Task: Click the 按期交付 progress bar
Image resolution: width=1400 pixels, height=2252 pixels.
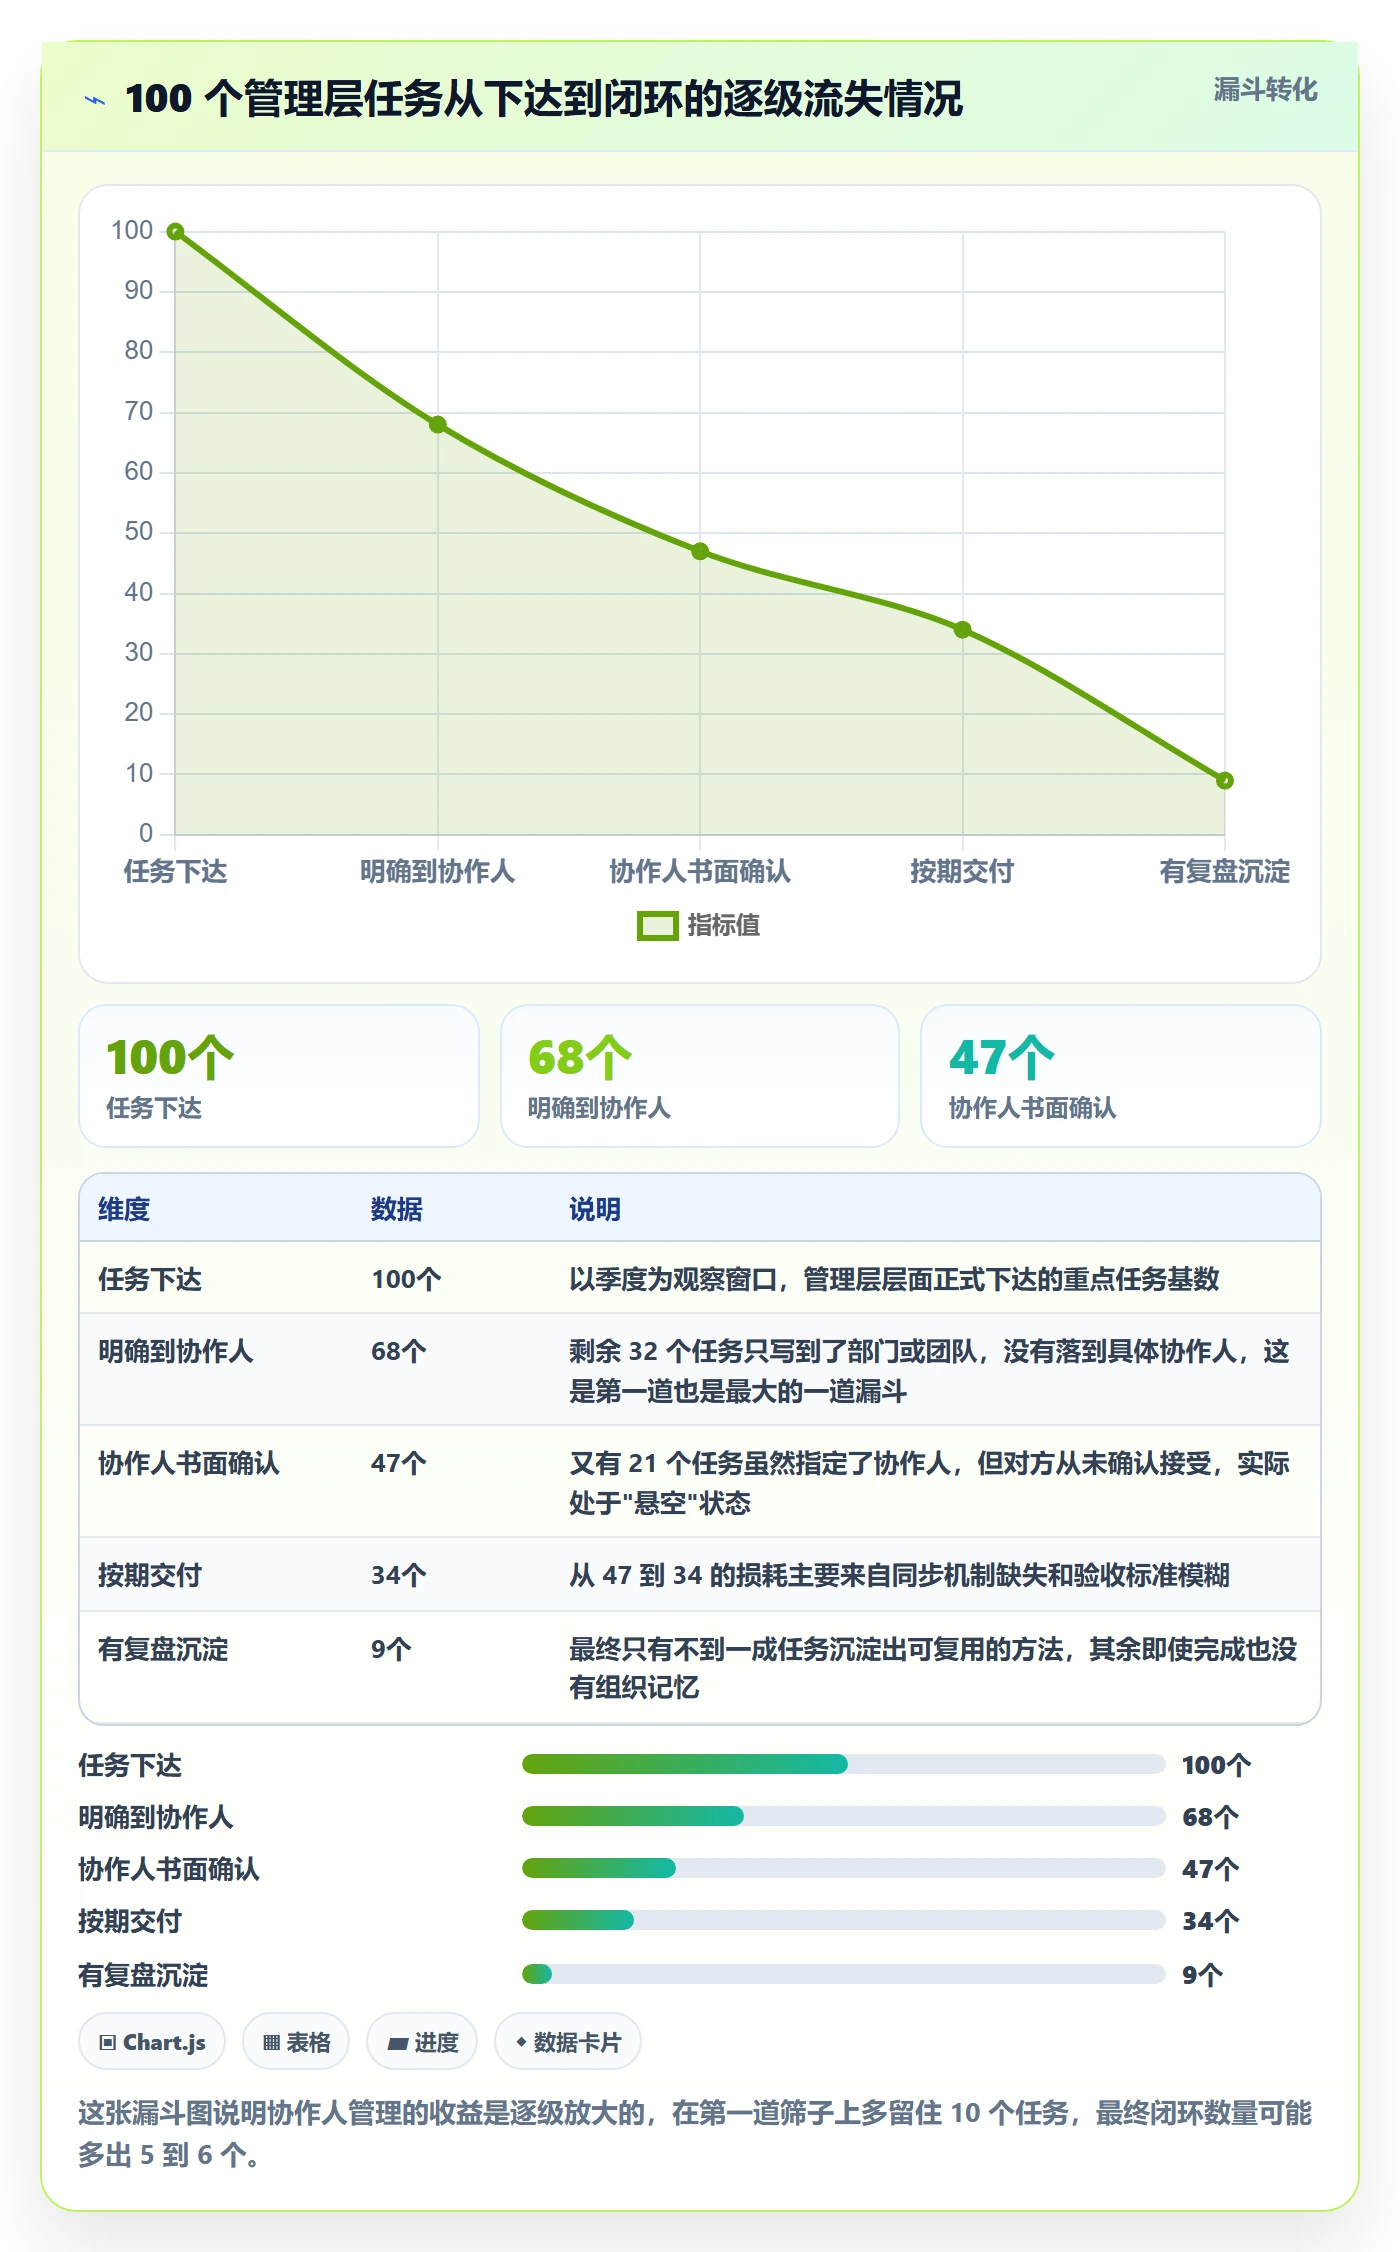Action: (x=843, y=1920)
